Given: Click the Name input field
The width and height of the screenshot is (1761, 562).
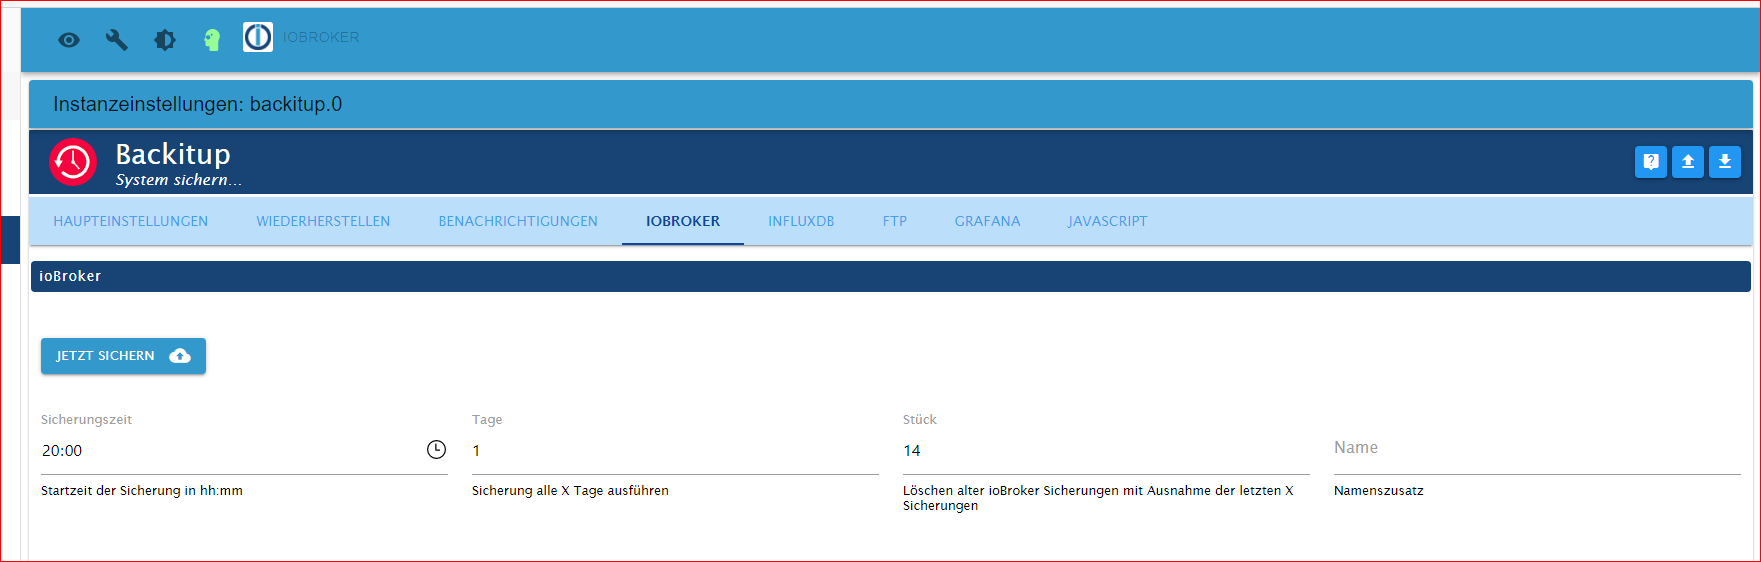Looking at the screenshot, I should pos(1537,451).
